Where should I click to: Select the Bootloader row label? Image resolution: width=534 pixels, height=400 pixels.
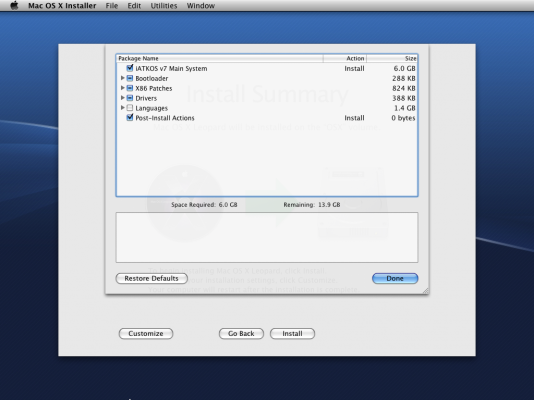(152, 78)
